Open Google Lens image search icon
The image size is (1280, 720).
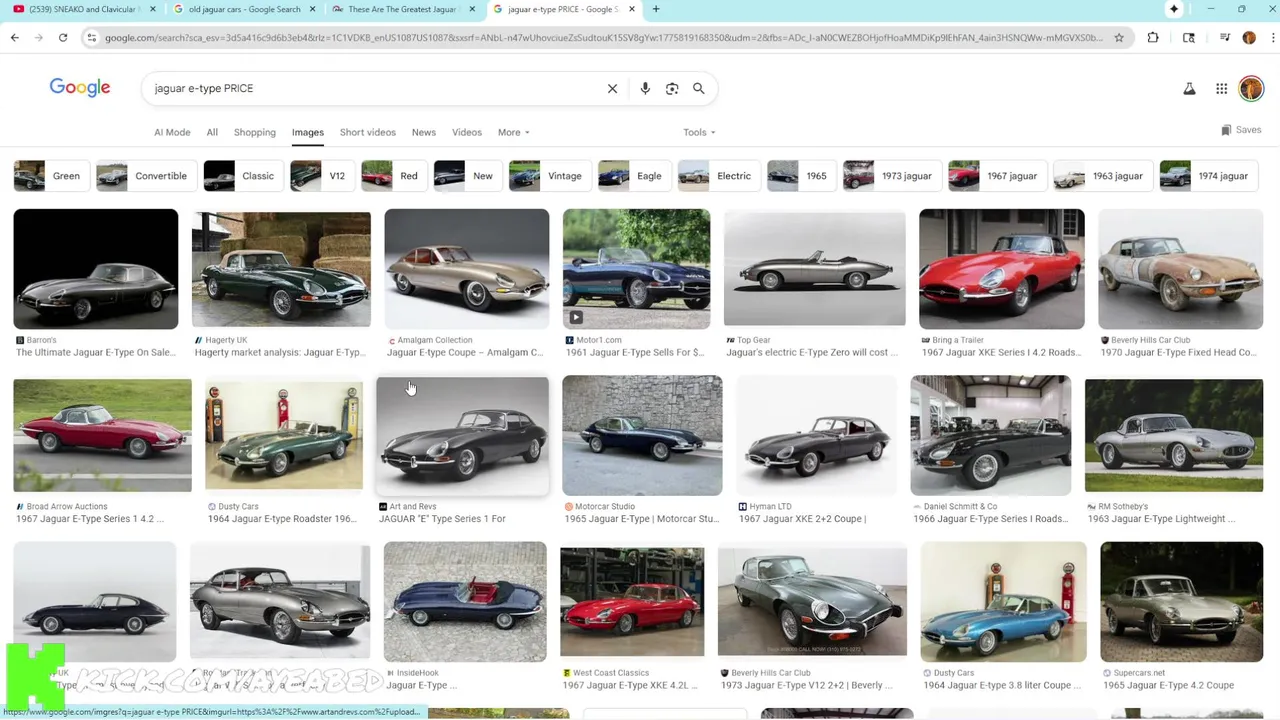click(672, 88)
